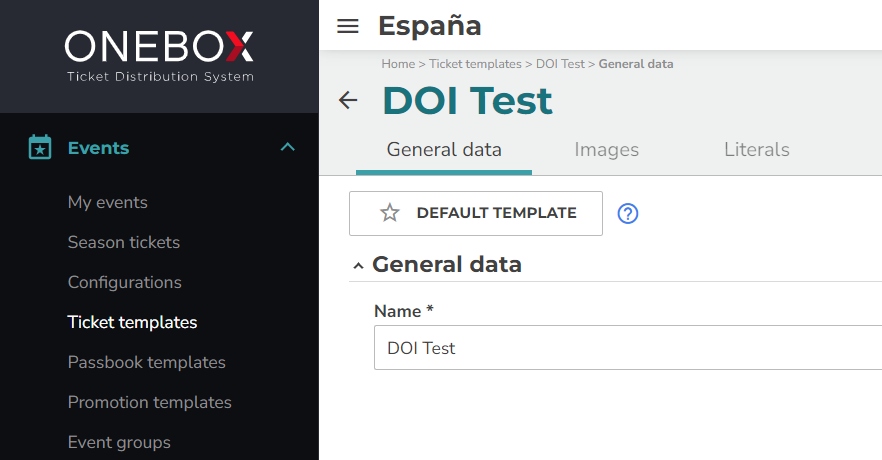882x460 pixels.
Task: Open Passbook templates in sidebar
Action: pyautogui.click(x=146, y=362)
